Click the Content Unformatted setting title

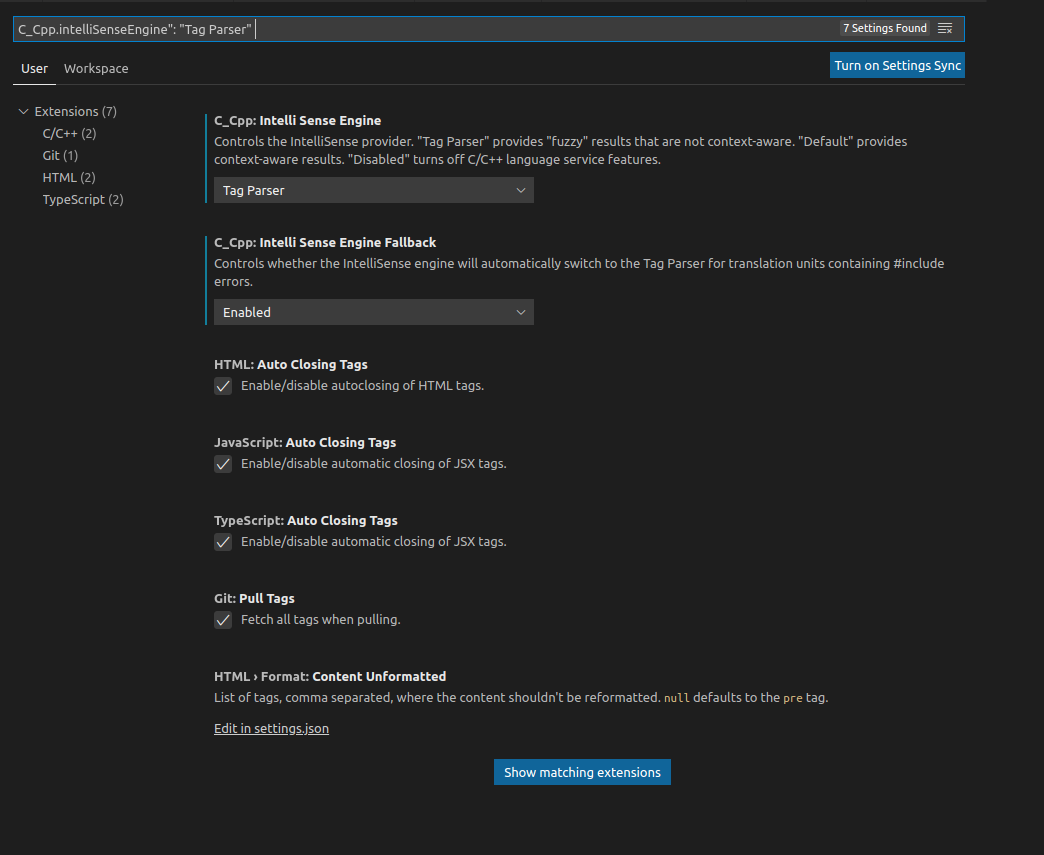[330, 676]
